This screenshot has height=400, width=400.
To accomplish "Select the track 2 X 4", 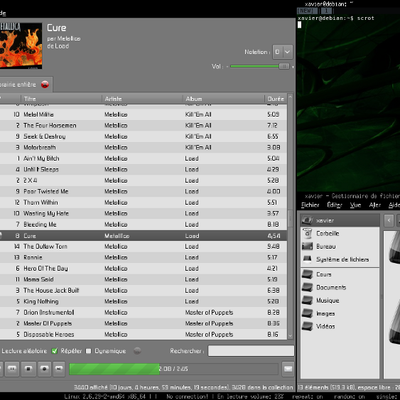I will (143, 180).
